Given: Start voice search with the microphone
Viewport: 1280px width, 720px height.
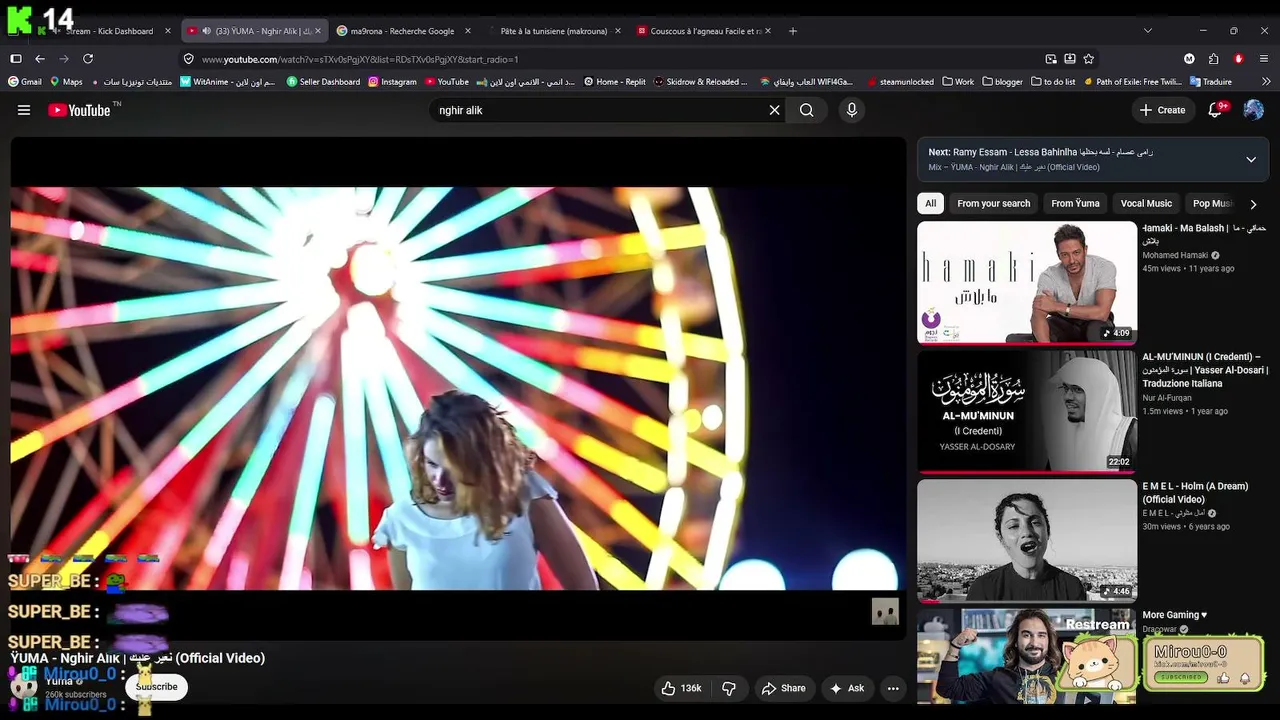Looking at the screenshot, I should [852, 110].
